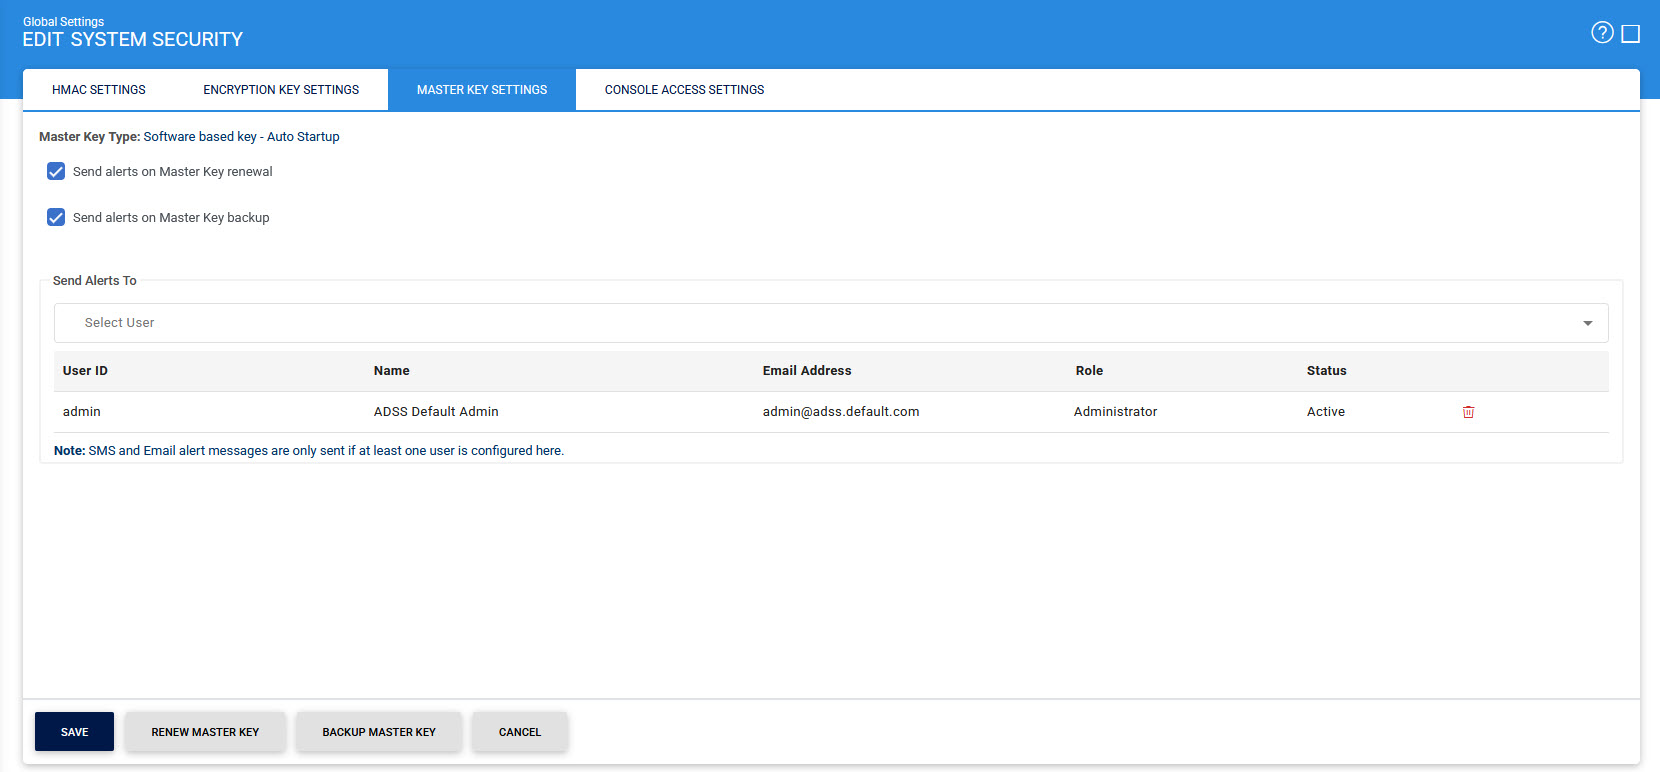Click the square maximize icon beside help

tap(1630, 34)
